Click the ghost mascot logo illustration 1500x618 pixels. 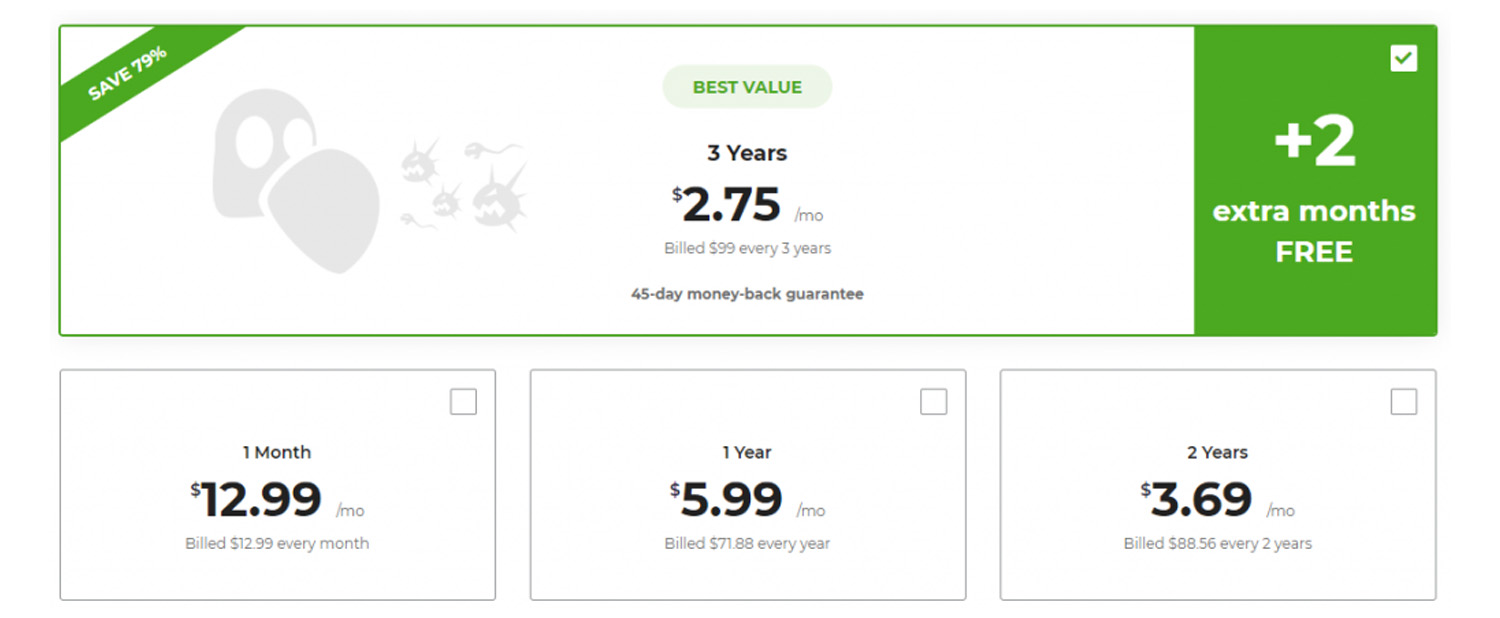click(x=297, y=181)
